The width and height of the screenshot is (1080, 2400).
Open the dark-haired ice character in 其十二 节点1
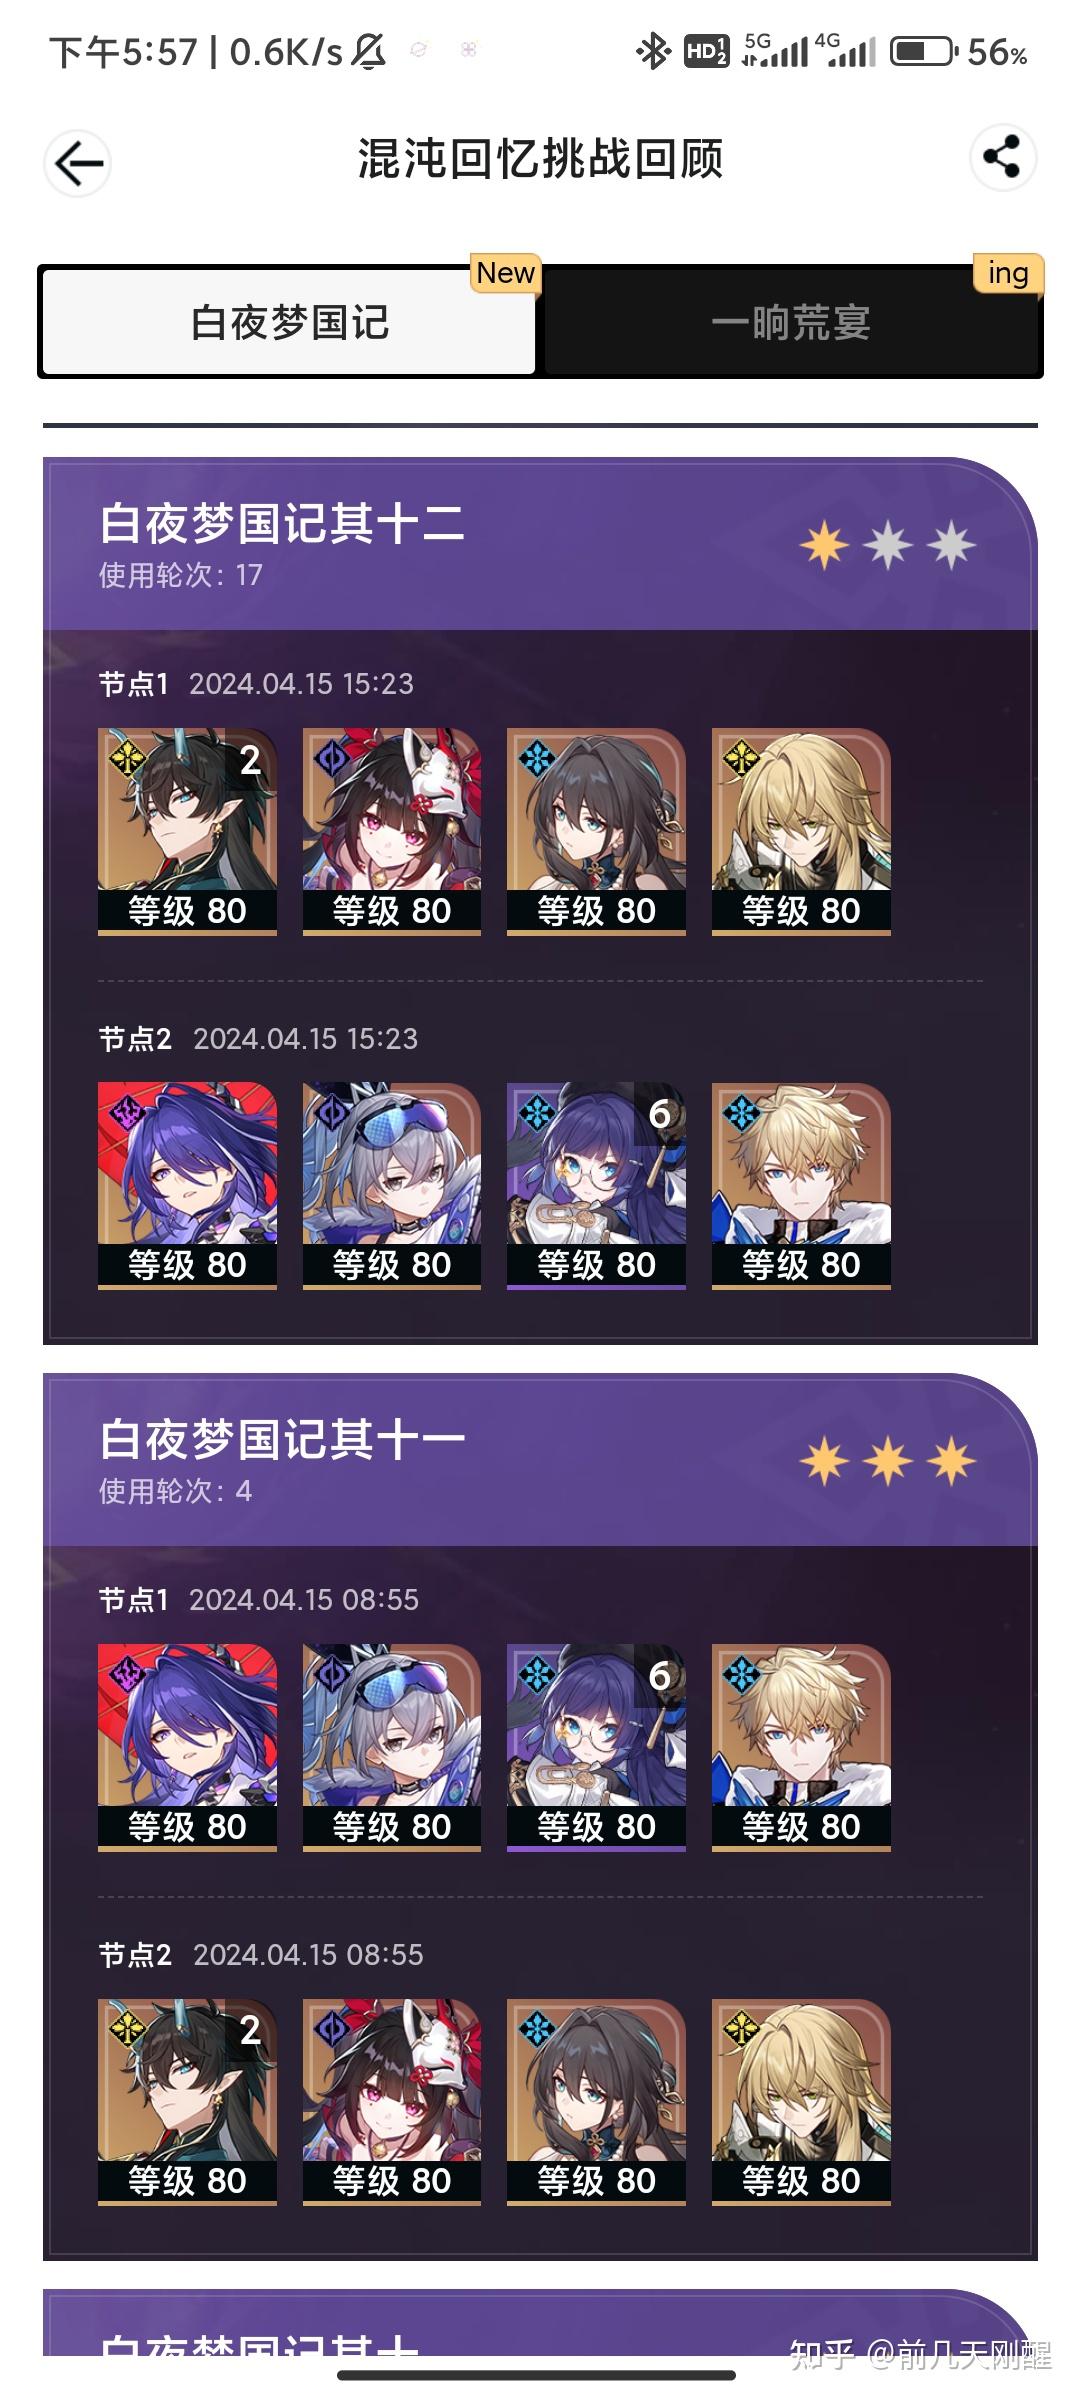[596, 832]
